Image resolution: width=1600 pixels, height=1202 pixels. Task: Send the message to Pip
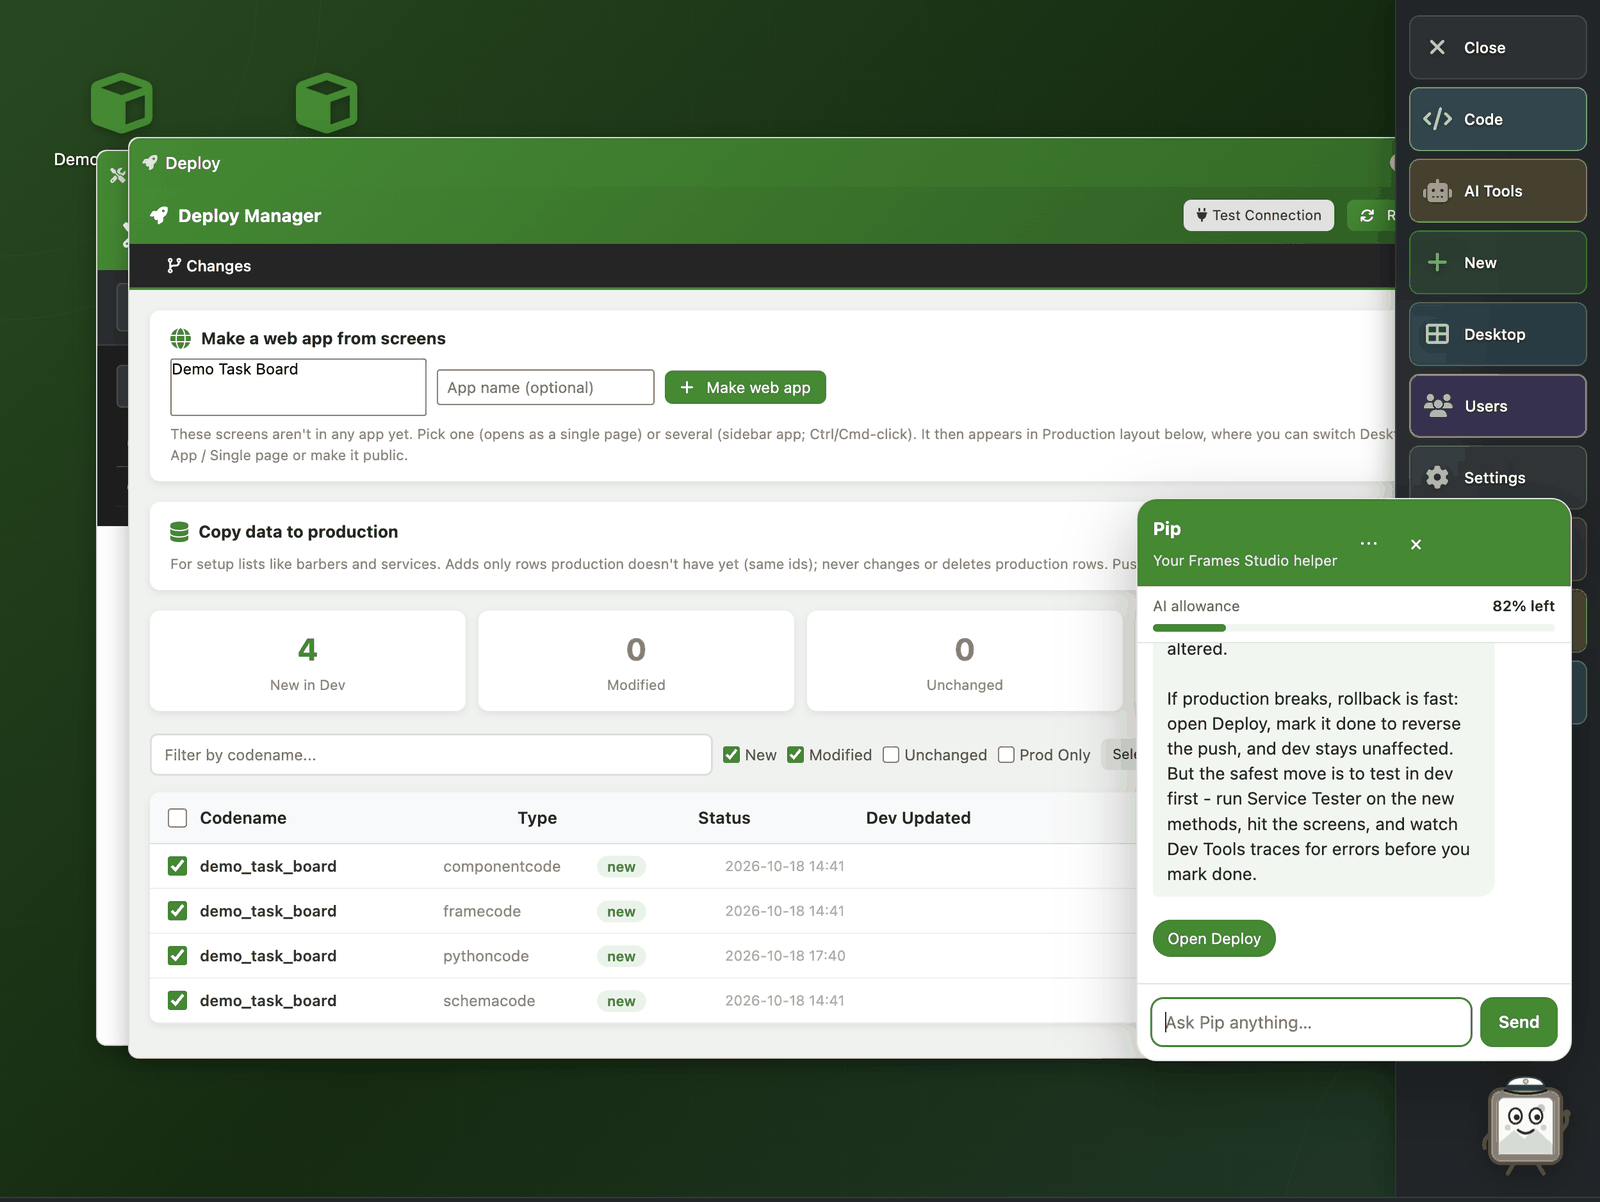pyautogui.click(x=1518, y=1022)
